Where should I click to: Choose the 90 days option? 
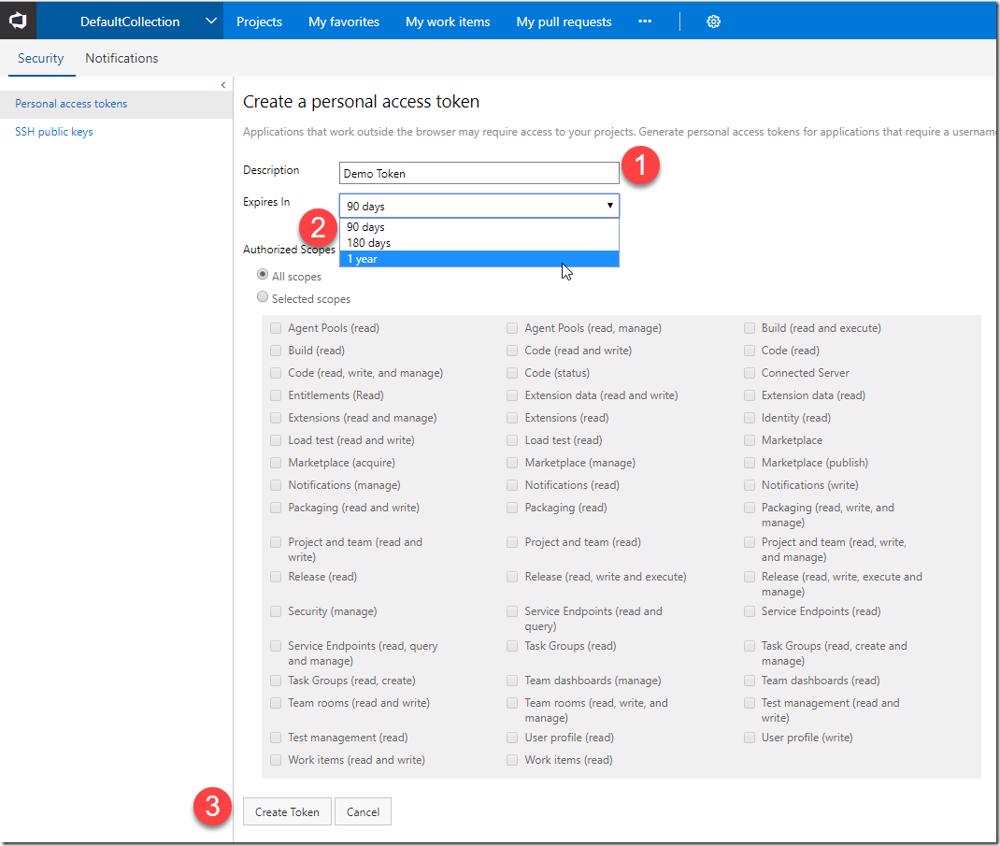(479, 227)
